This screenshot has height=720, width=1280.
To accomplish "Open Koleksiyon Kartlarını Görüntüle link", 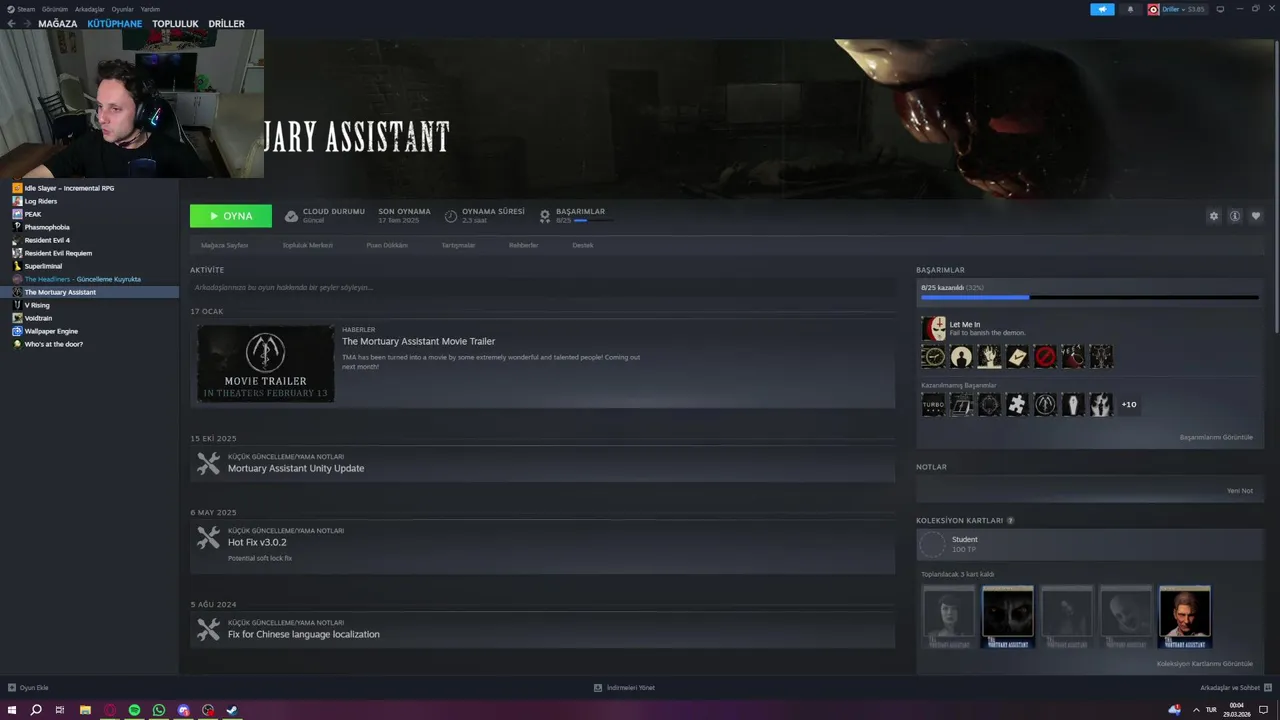I will pyautogui.click(x=1205, y=663).
